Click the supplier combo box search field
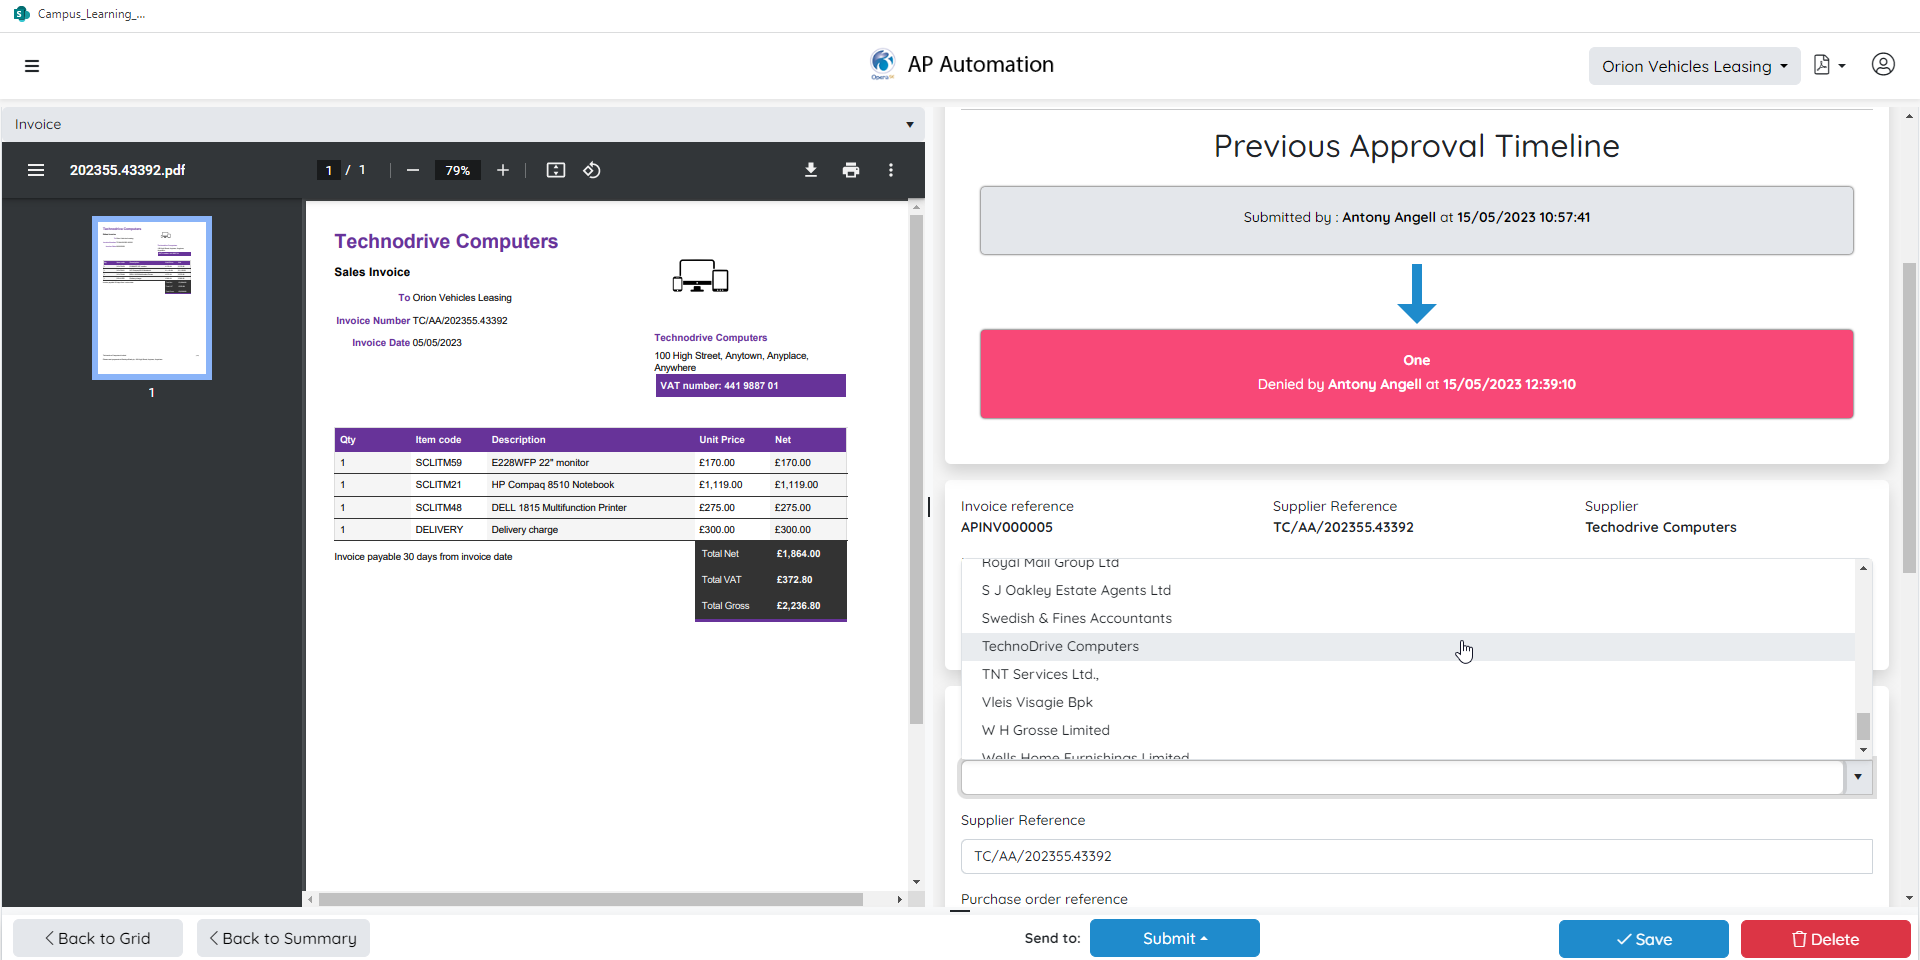This screenshot has height=960, width=1920. 1401,777
